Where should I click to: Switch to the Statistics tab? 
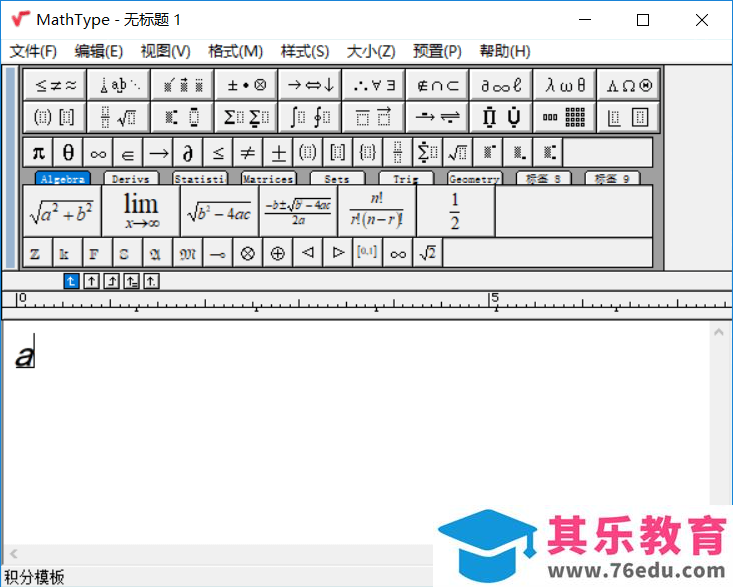point(200,179)
